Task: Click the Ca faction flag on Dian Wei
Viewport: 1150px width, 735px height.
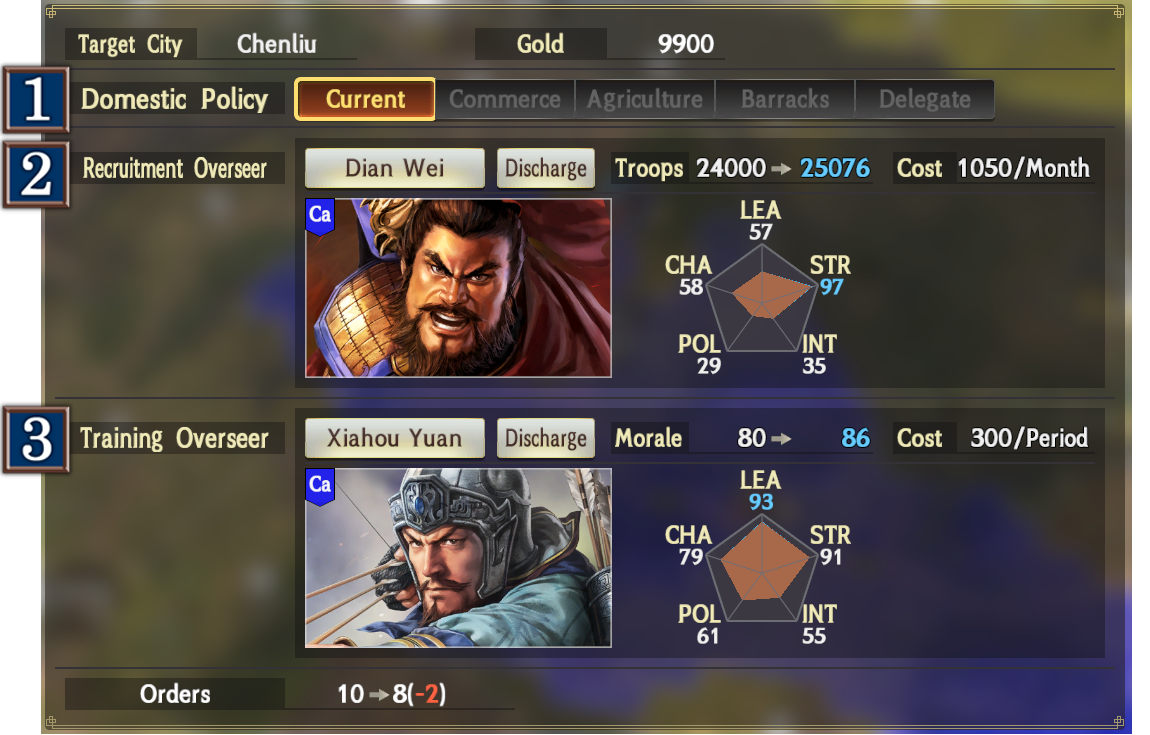Action: 320,217
